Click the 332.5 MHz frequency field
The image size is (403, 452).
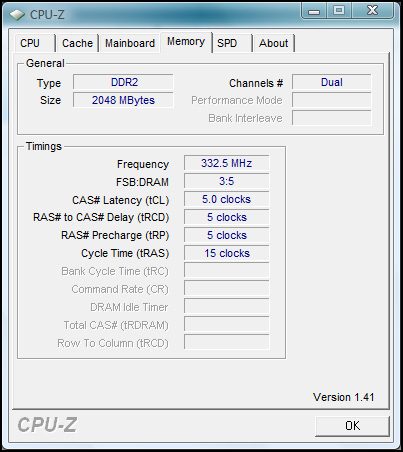[x=227, y=163]
